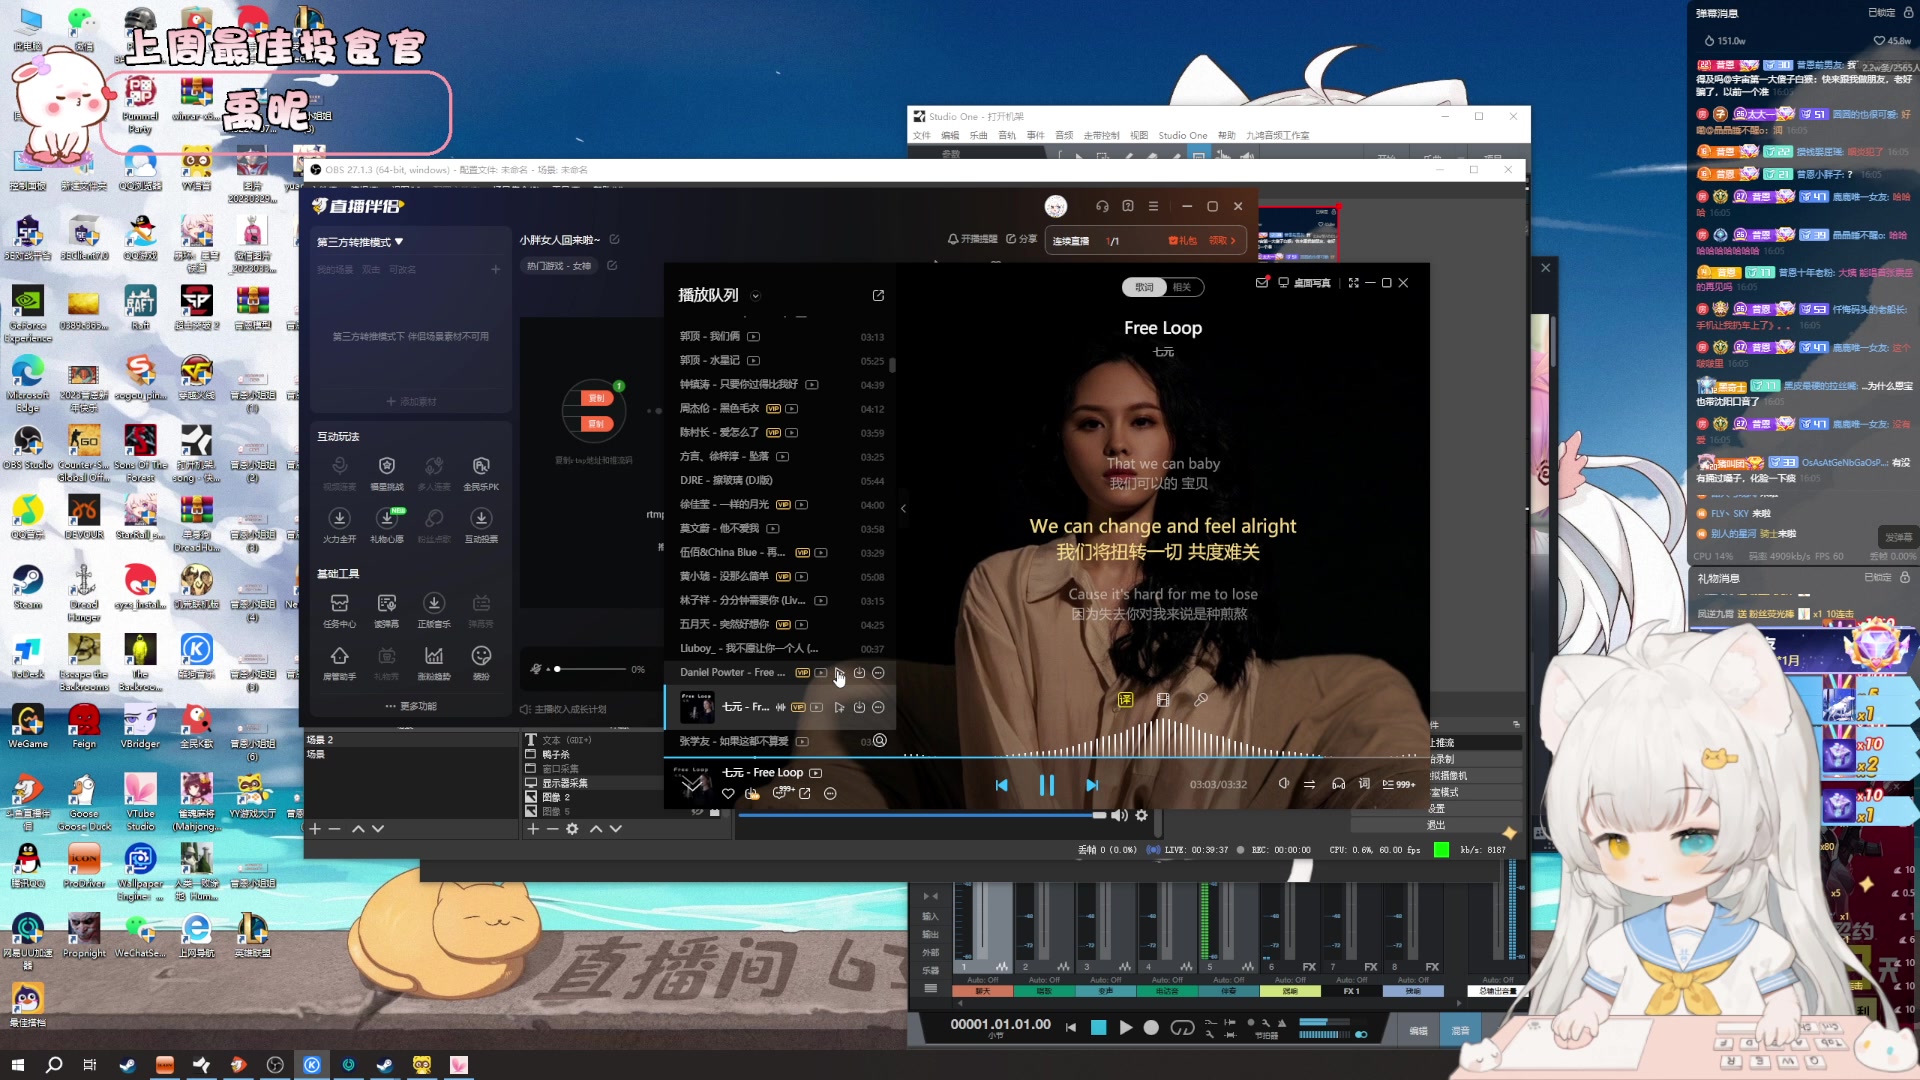Expand 第三方转推模式 dropdown

pos(399,242)
